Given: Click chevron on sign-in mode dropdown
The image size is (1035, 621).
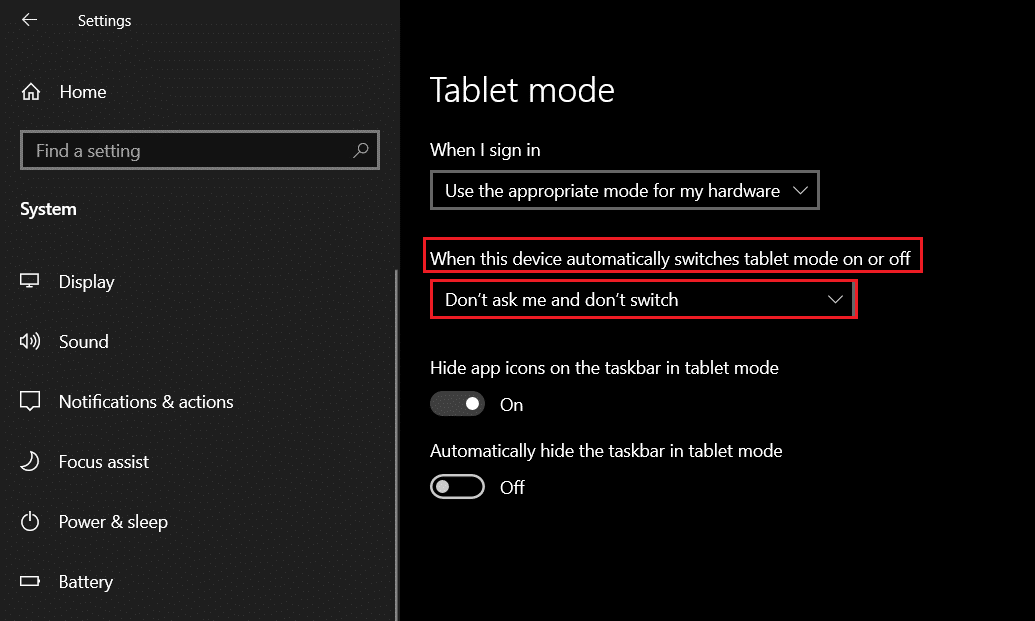Looking at the screenshot, I should pos(799,190).
